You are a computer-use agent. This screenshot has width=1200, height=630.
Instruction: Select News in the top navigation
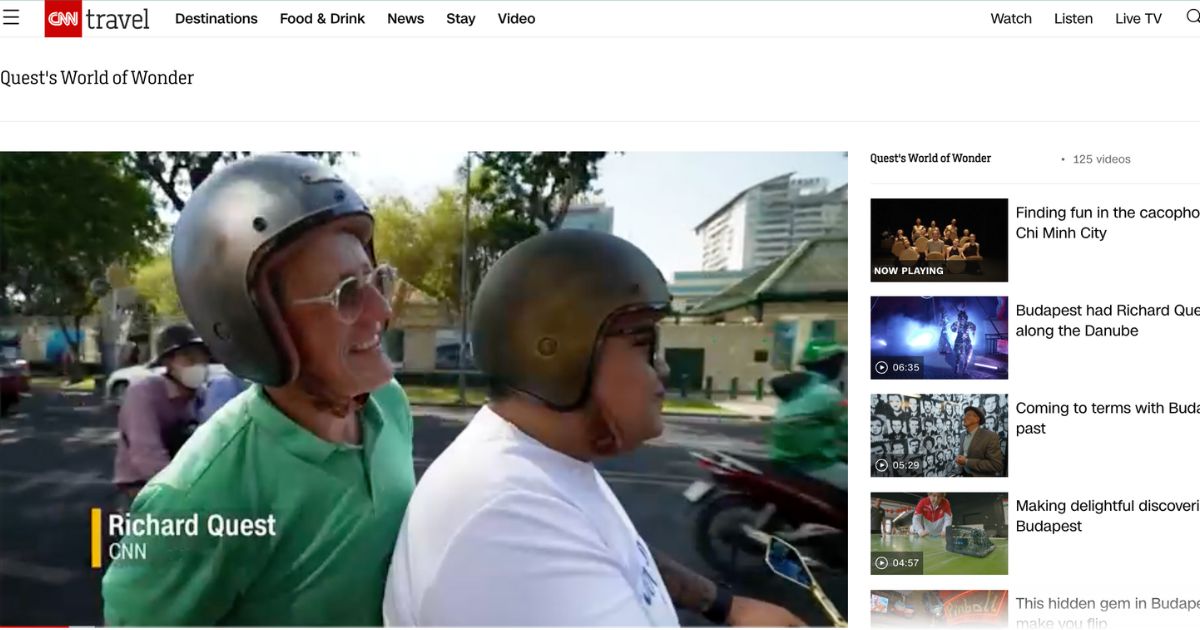pos(405,19)
